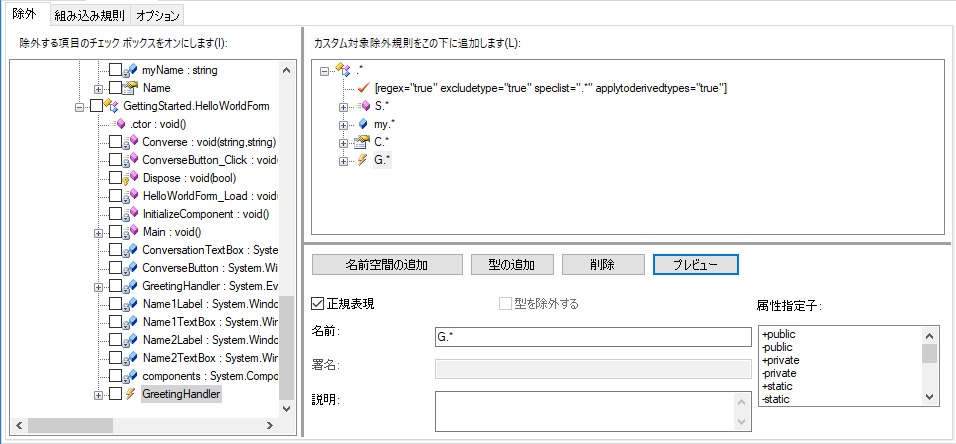Uncheck the 正規表現 checkbox
The height and width of the screenshot is (444, 956).
click(317, 304)
